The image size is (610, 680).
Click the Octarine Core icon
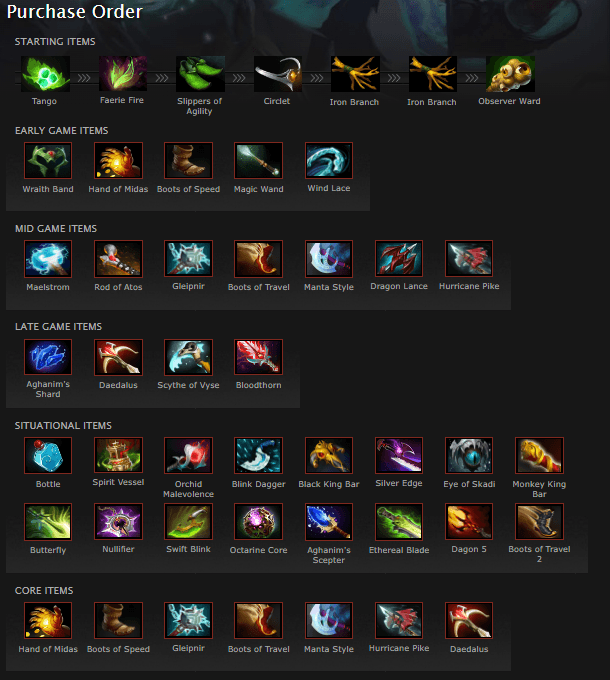click(x=258, y=522)
